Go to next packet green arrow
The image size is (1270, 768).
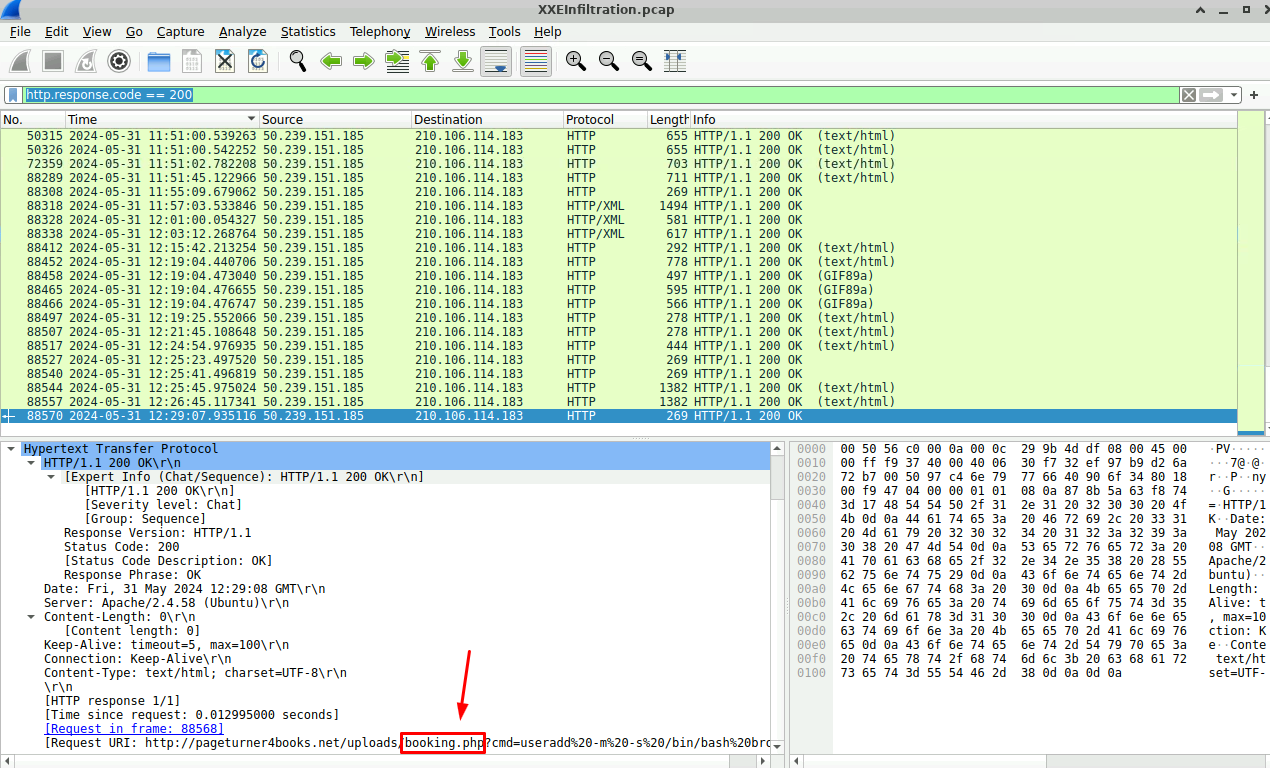[364, 61]
